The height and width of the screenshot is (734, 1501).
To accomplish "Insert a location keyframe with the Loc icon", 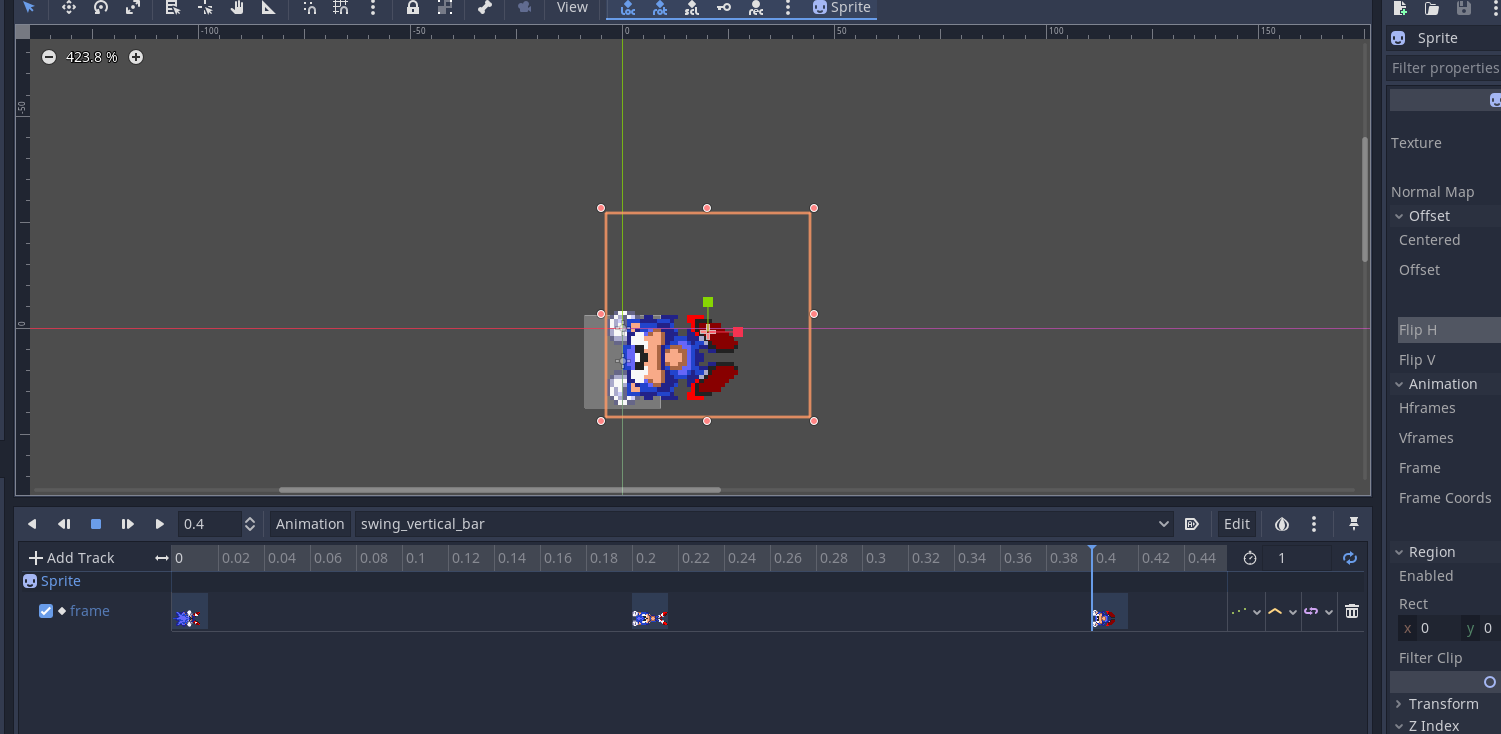I will 627,8.
